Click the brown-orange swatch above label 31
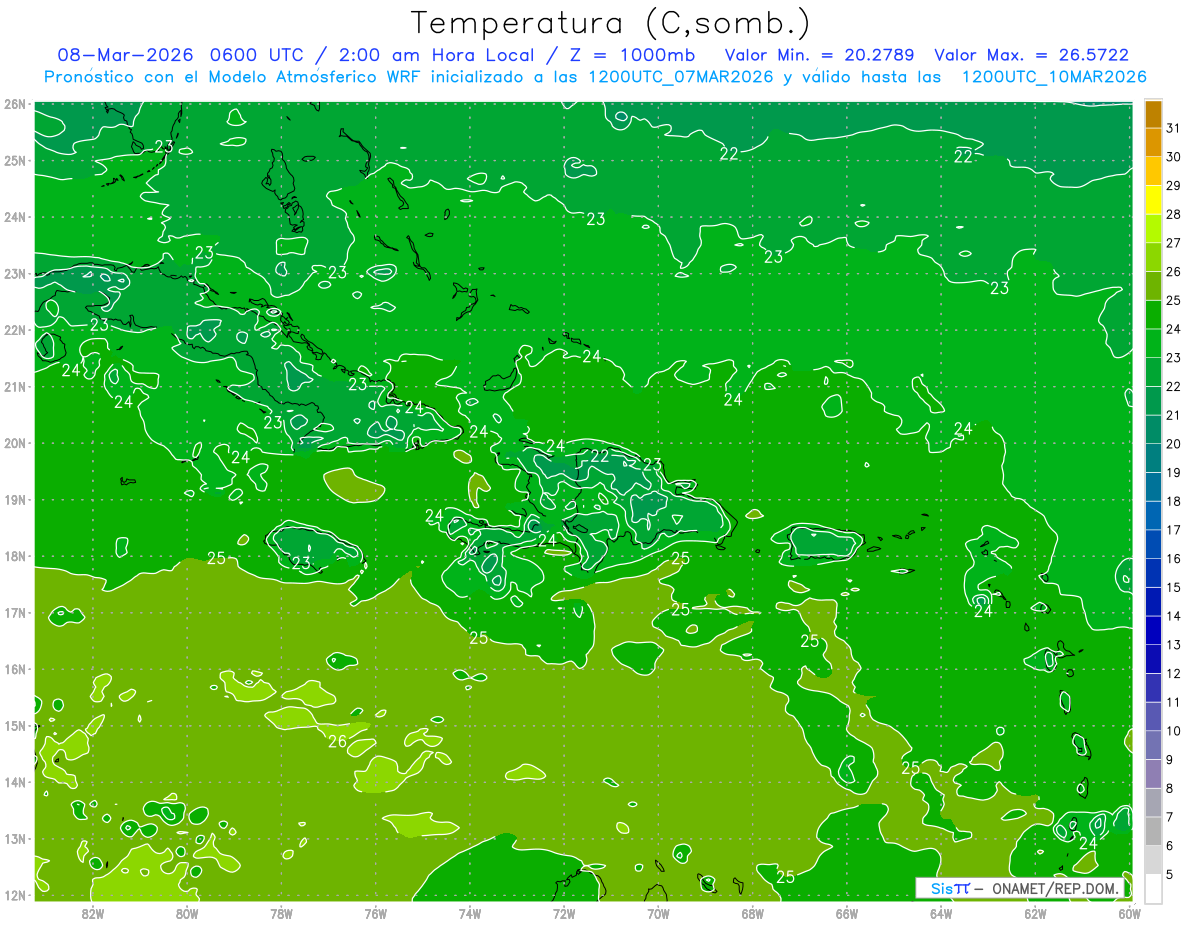1200x927 pixels. point(1152,114)
